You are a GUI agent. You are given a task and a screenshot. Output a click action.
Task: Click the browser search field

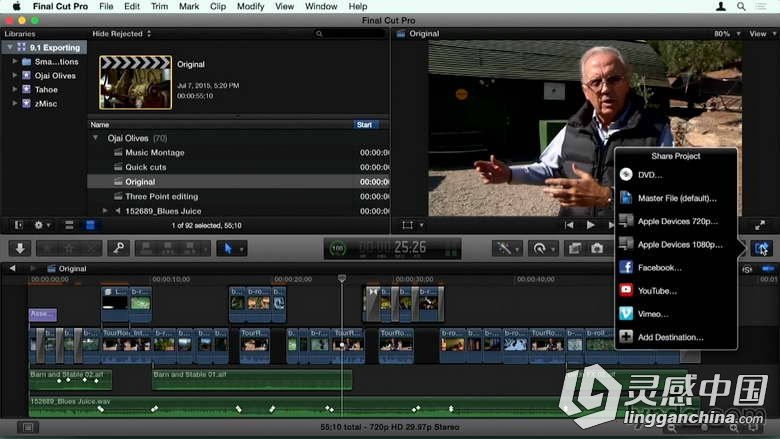click(351, 34)
